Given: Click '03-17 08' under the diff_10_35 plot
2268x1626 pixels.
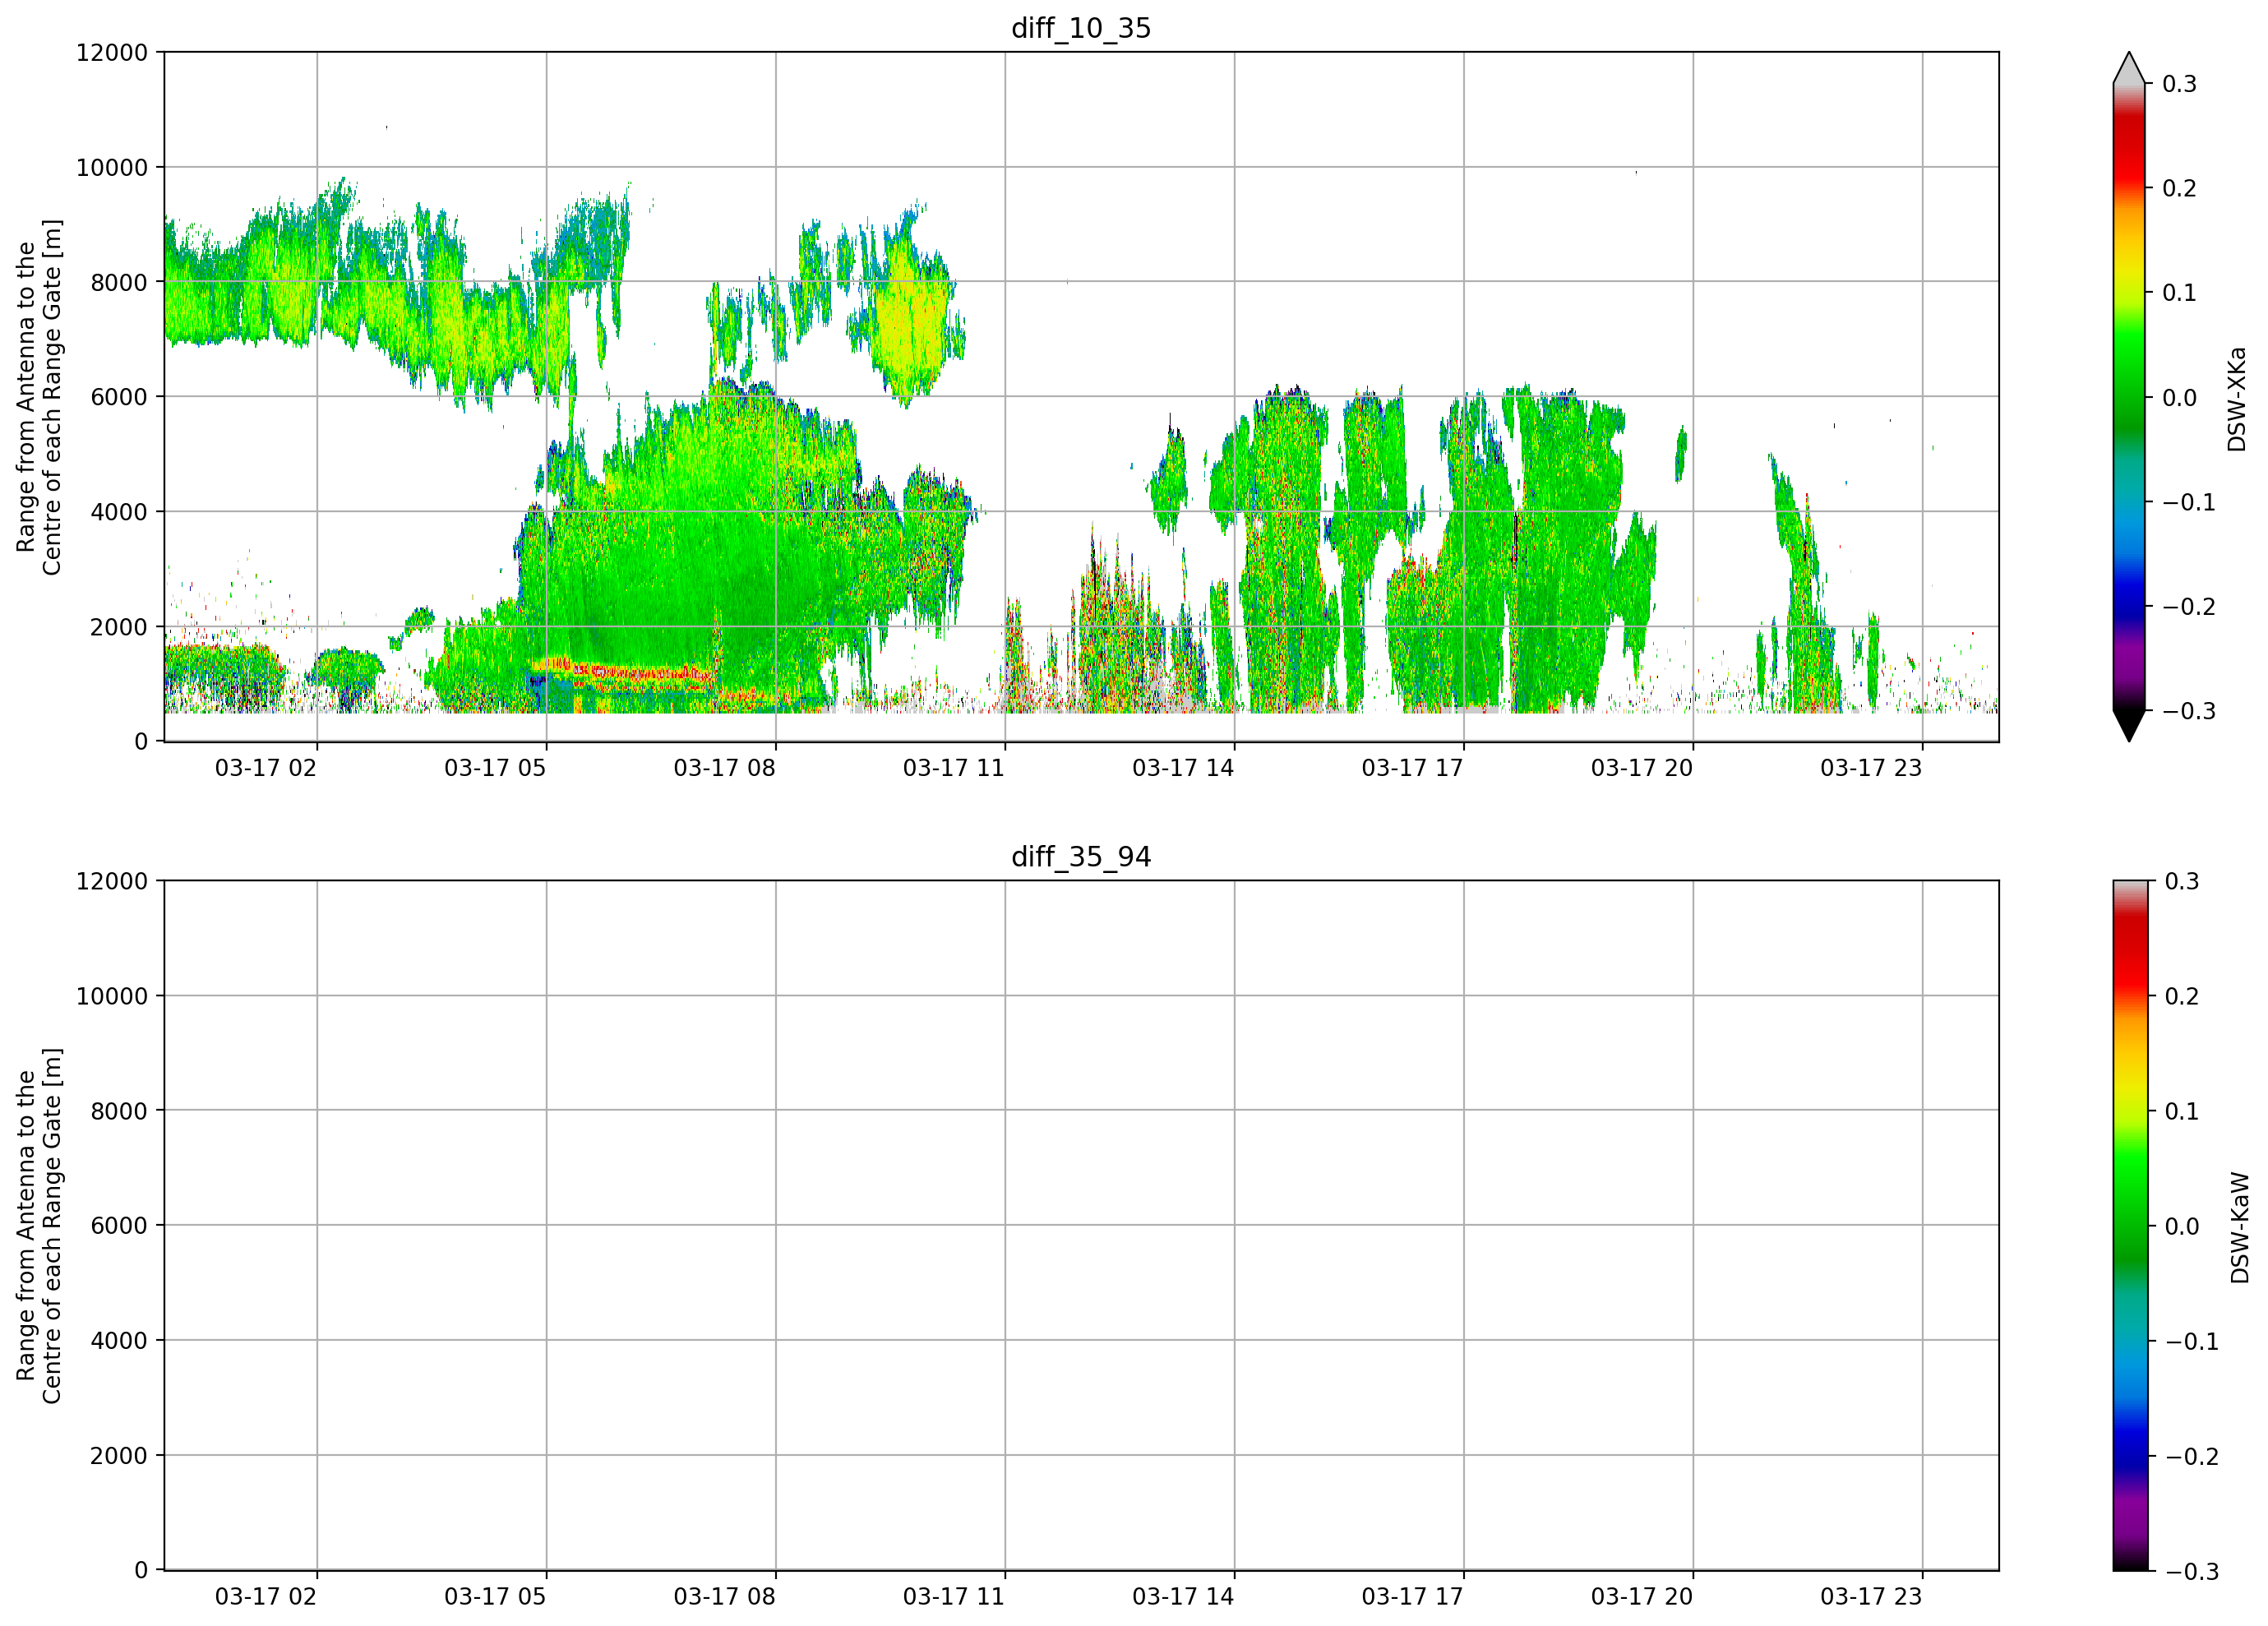Looking at the screenshot, I should (x=725, y=768).
